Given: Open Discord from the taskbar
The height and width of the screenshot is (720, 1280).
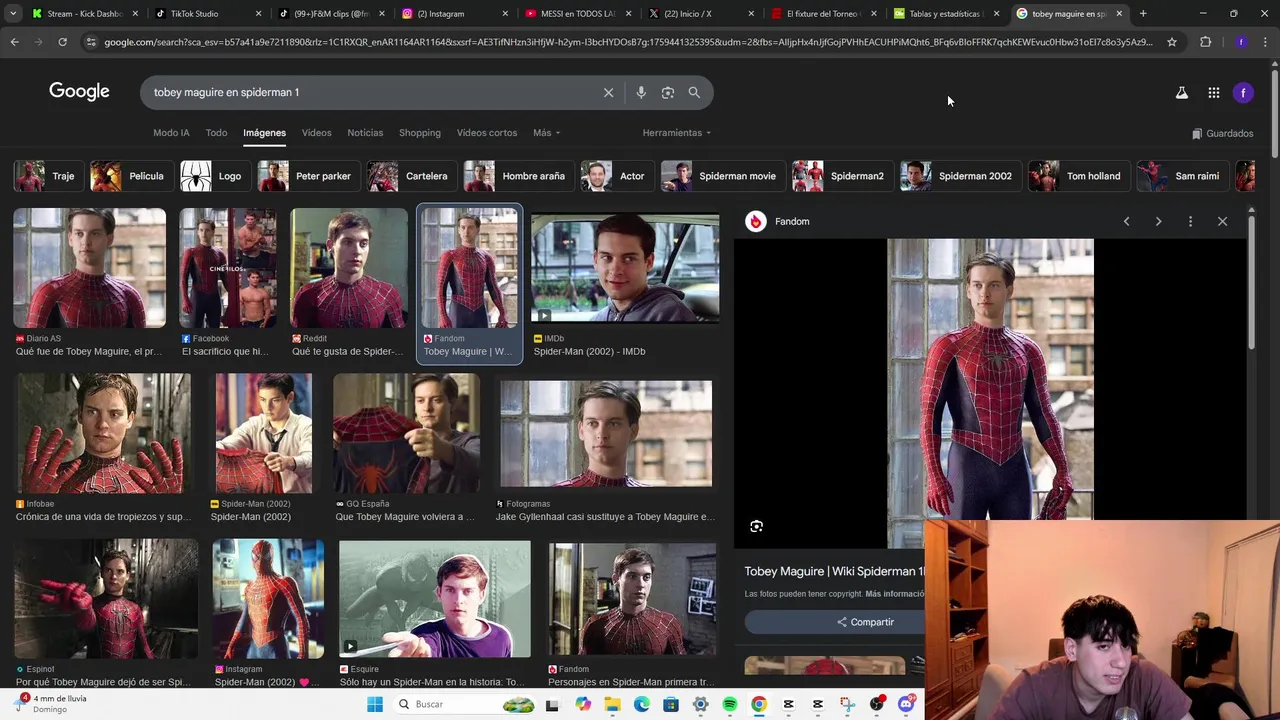Looking at the screenshot, I should tap(906, 704).
